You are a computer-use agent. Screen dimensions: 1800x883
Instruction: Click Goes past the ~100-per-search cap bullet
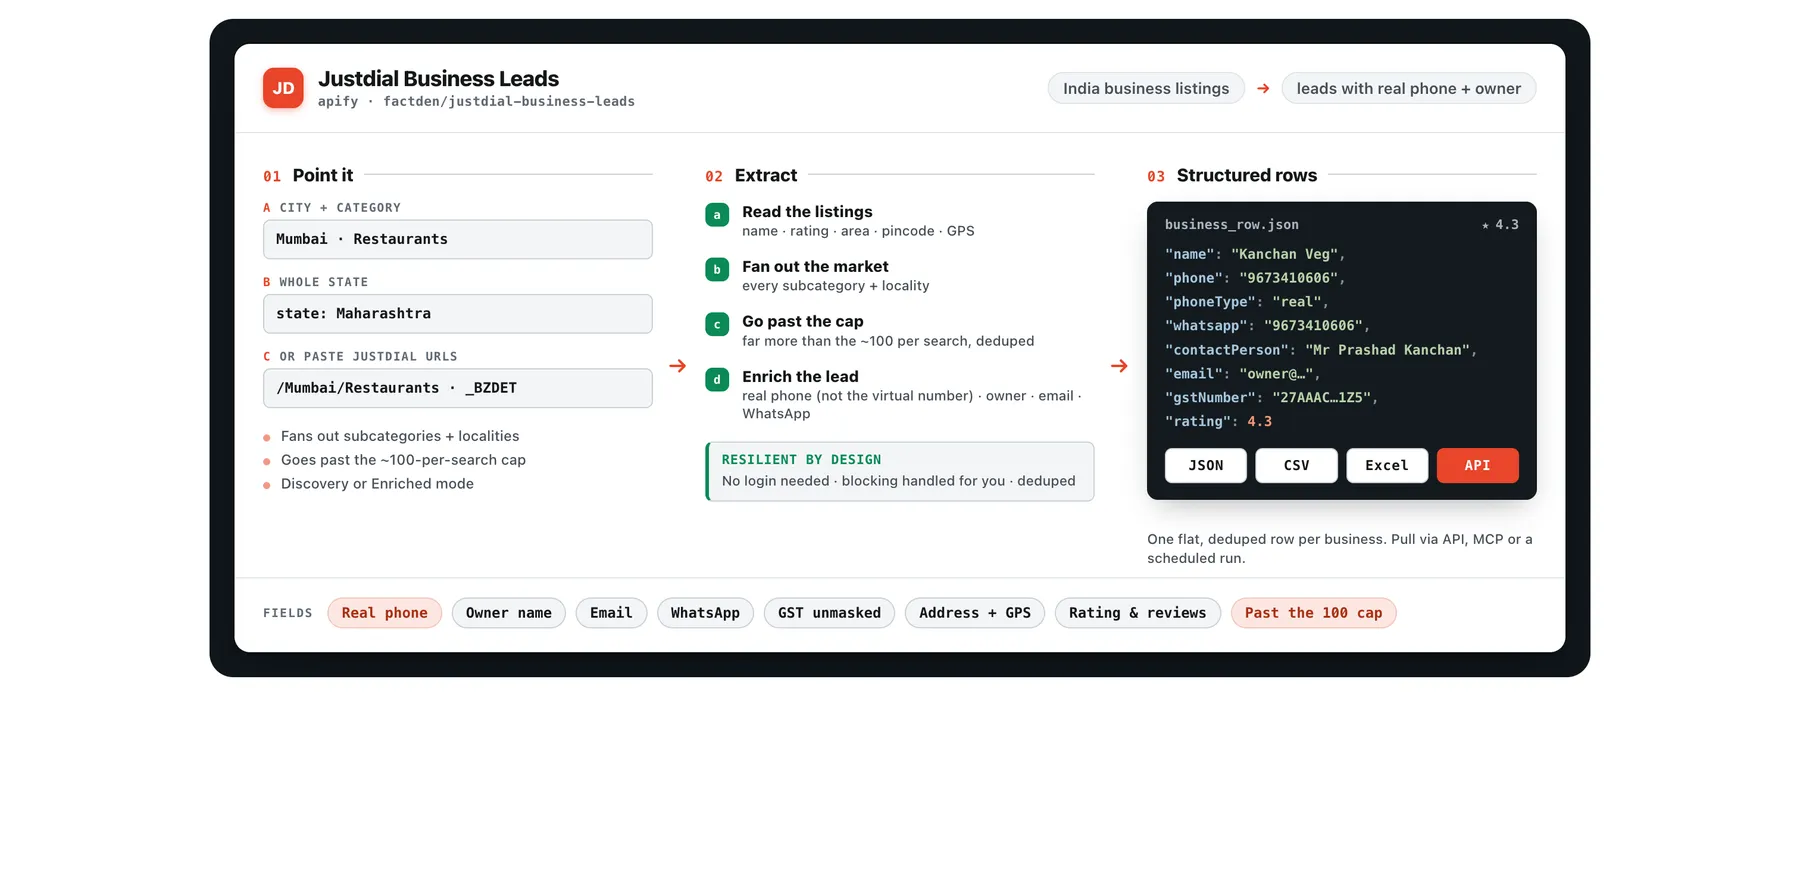click(403, 460)
